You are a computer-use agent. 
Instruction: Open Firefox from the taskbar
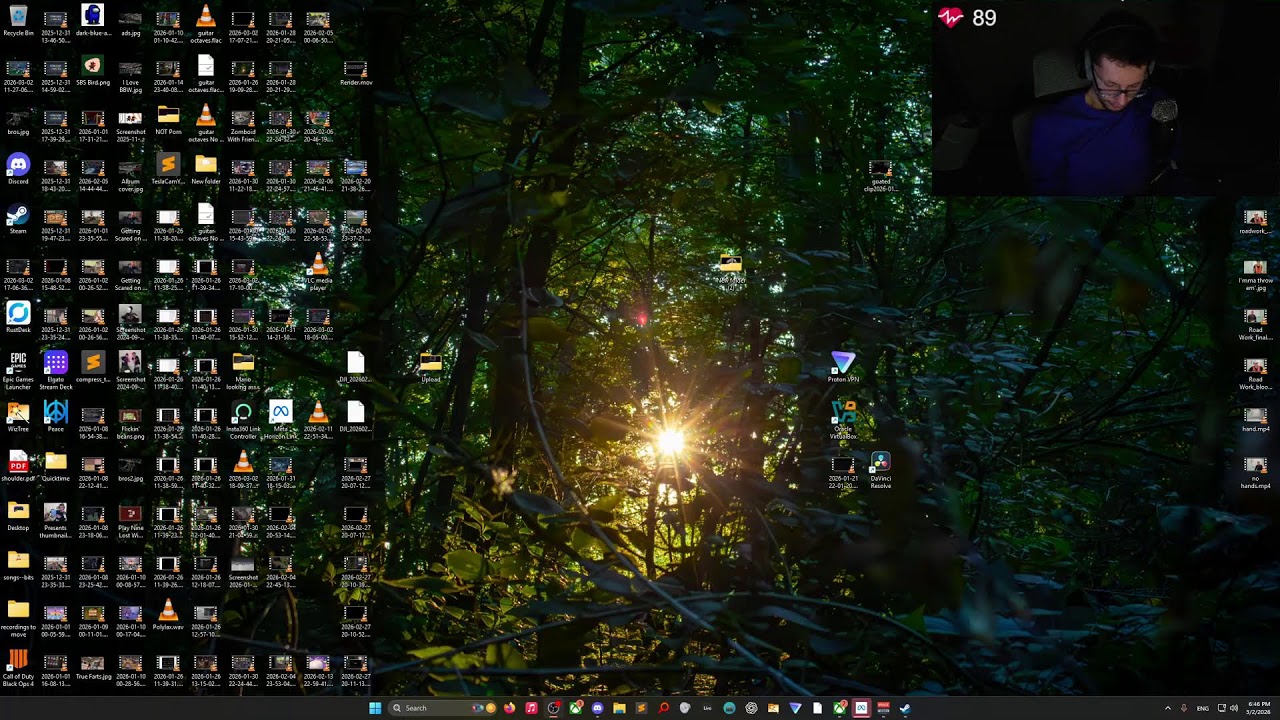[x=509, y=708]
